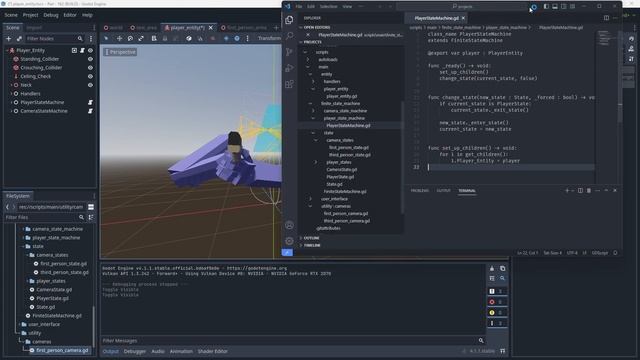Select the Rotate mode tool in viewport toolbar

coord(130,38)
